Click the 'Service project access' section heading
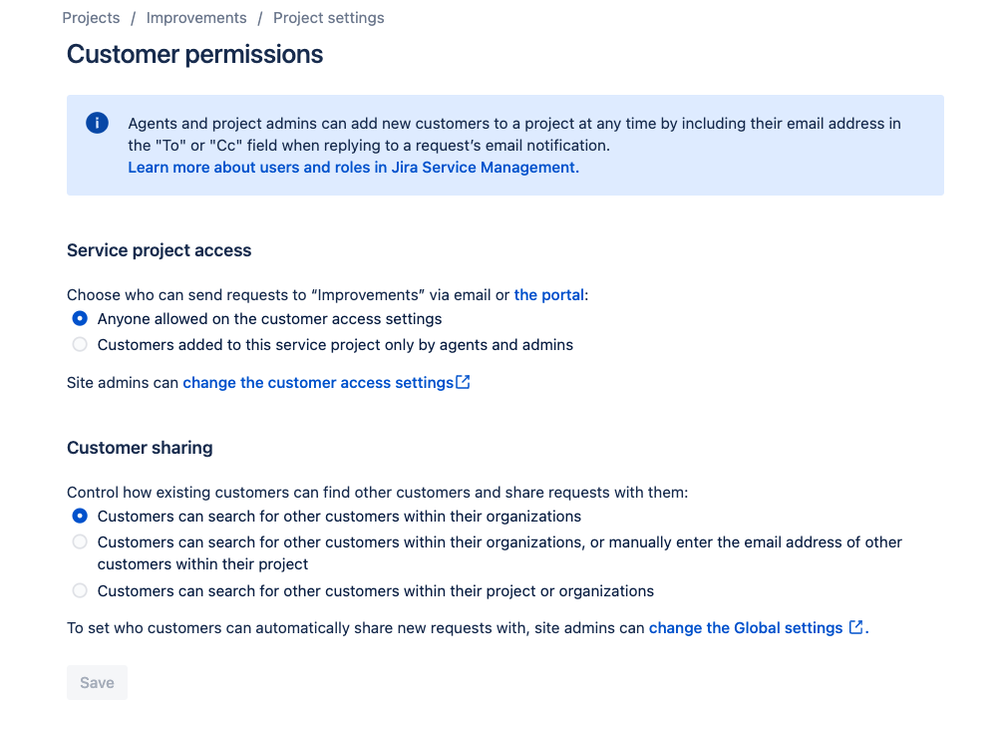 159,250
